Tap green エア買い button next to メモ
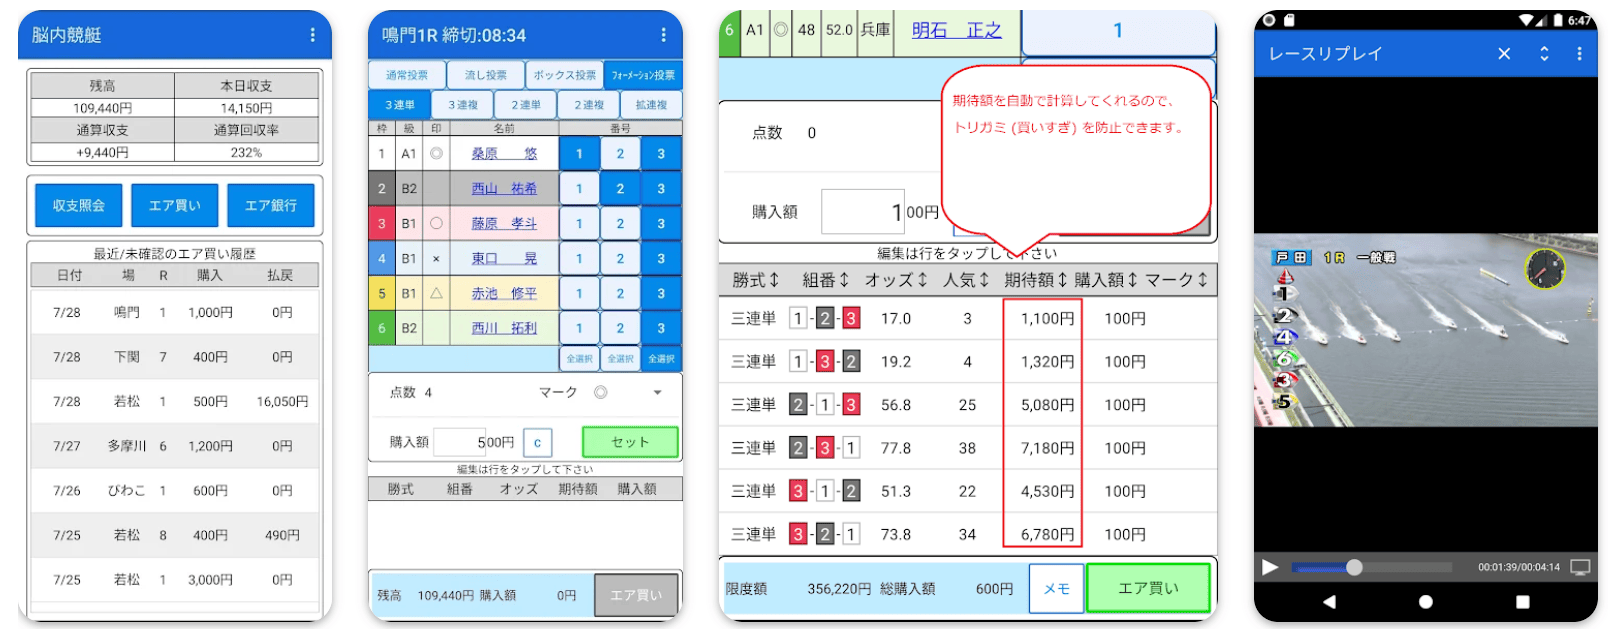 tap(1148, 588)
